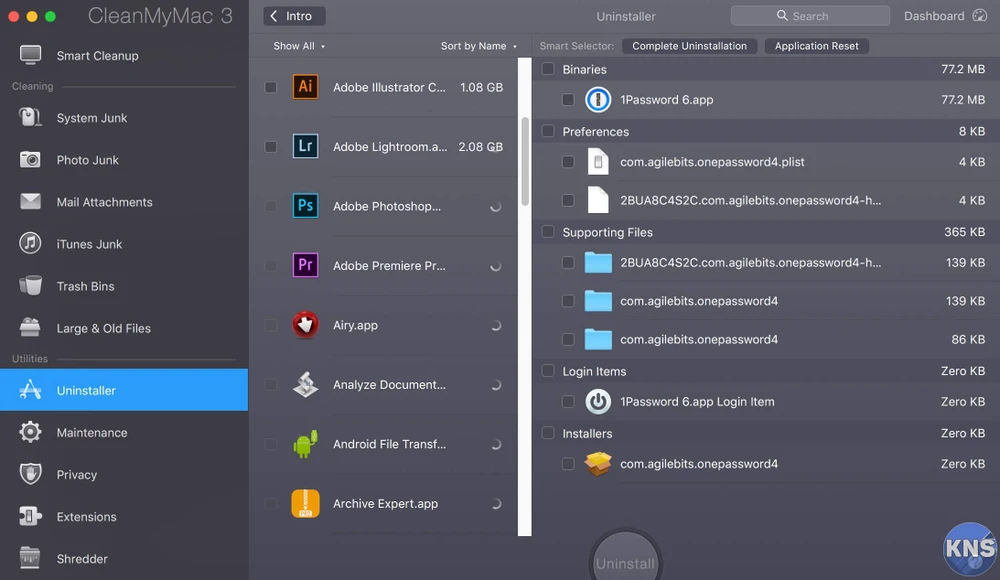Image resolution: width=1000 pixels, height=580 pixels.
Task: Tick the 1Password 6.app checkbox
Action: [x=568, y=100]
